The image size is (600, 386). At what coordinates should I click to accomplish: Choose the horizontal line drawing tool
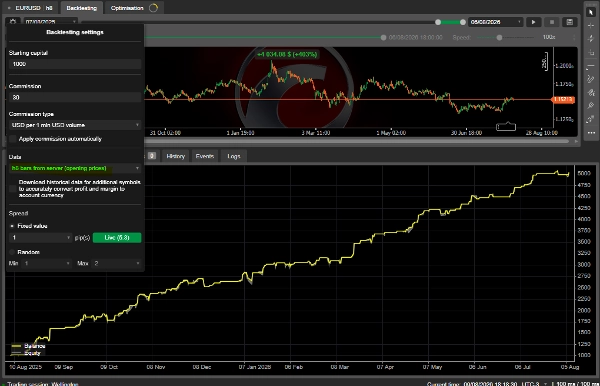[x=591, y=66]
